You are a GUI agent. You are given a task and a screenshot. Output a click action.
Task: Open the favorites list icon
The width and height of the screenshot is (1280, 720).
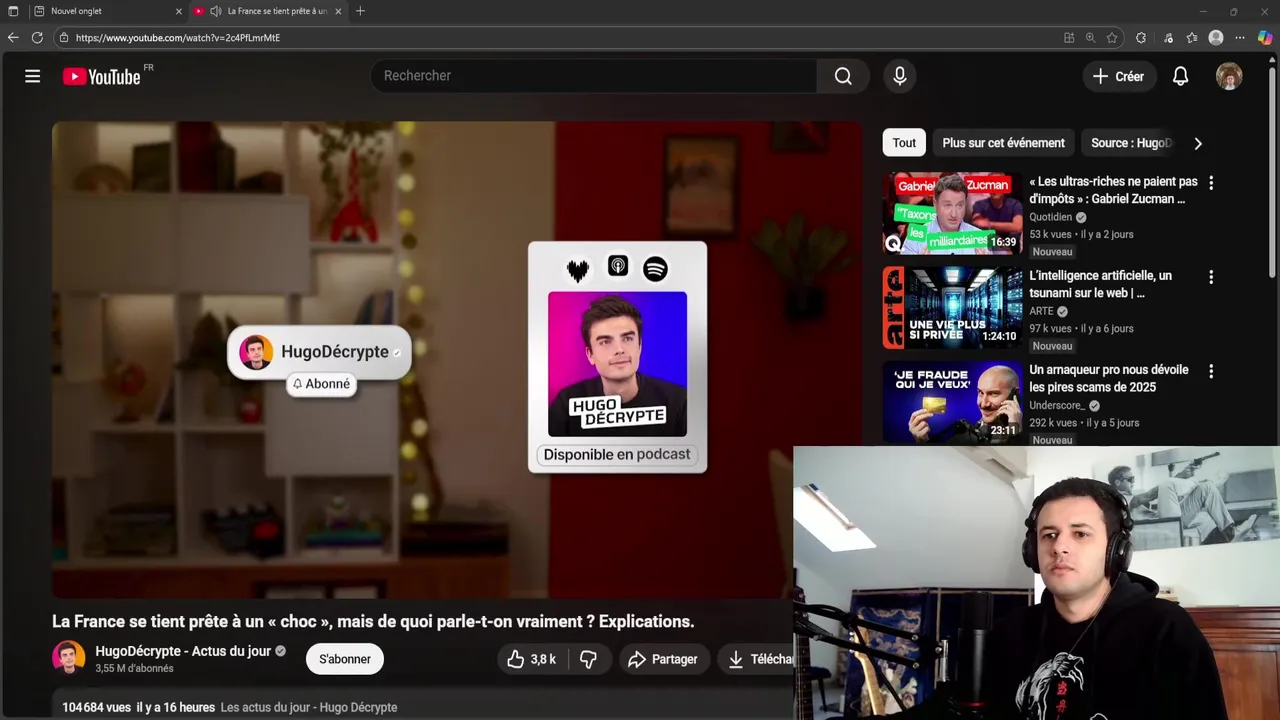(1192, 38)
